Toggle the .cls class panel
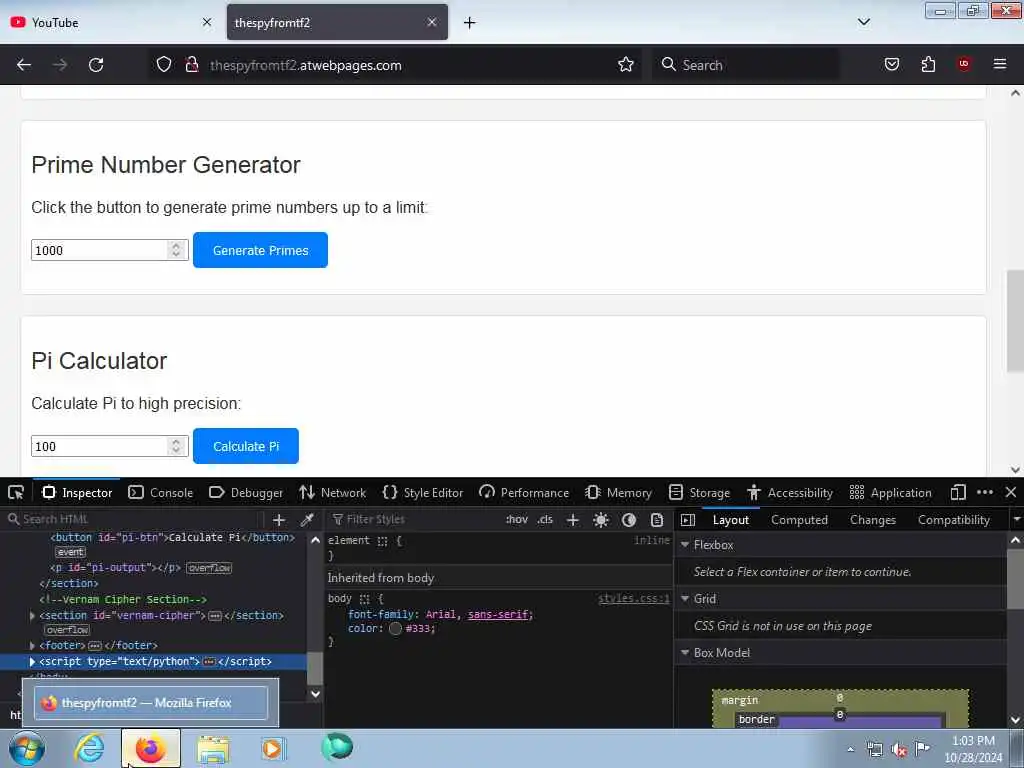Image resolution: width=1024 pixels, height=768 pixels. (x=545, y=520)
